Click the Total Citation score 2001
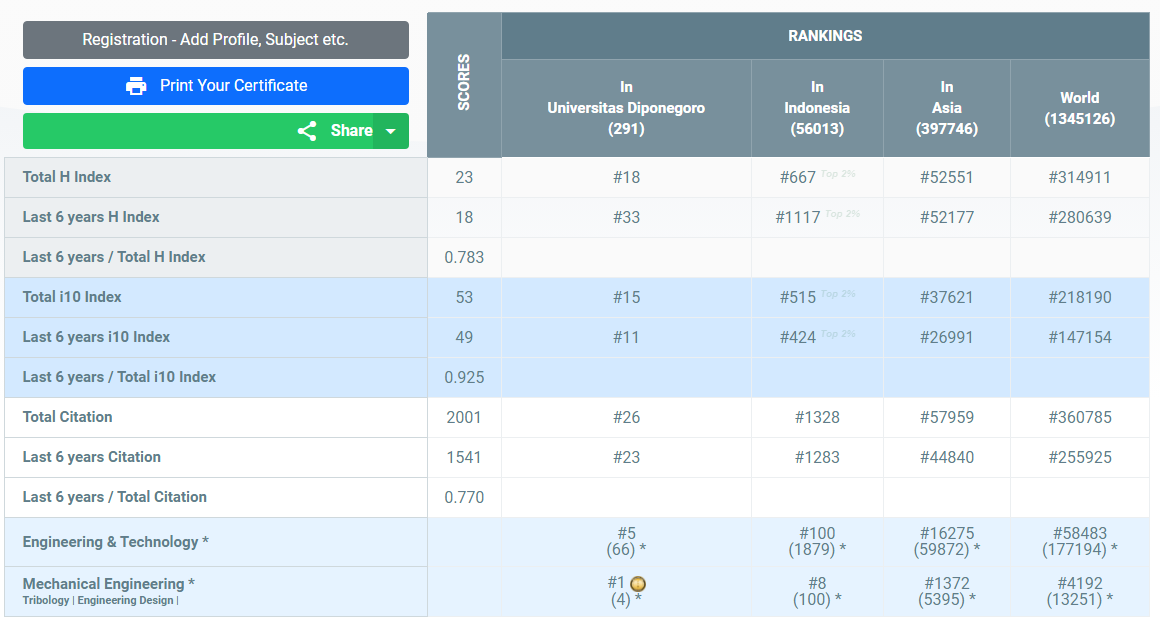This screenshot has height=624, width=1160. pos(464,417)
